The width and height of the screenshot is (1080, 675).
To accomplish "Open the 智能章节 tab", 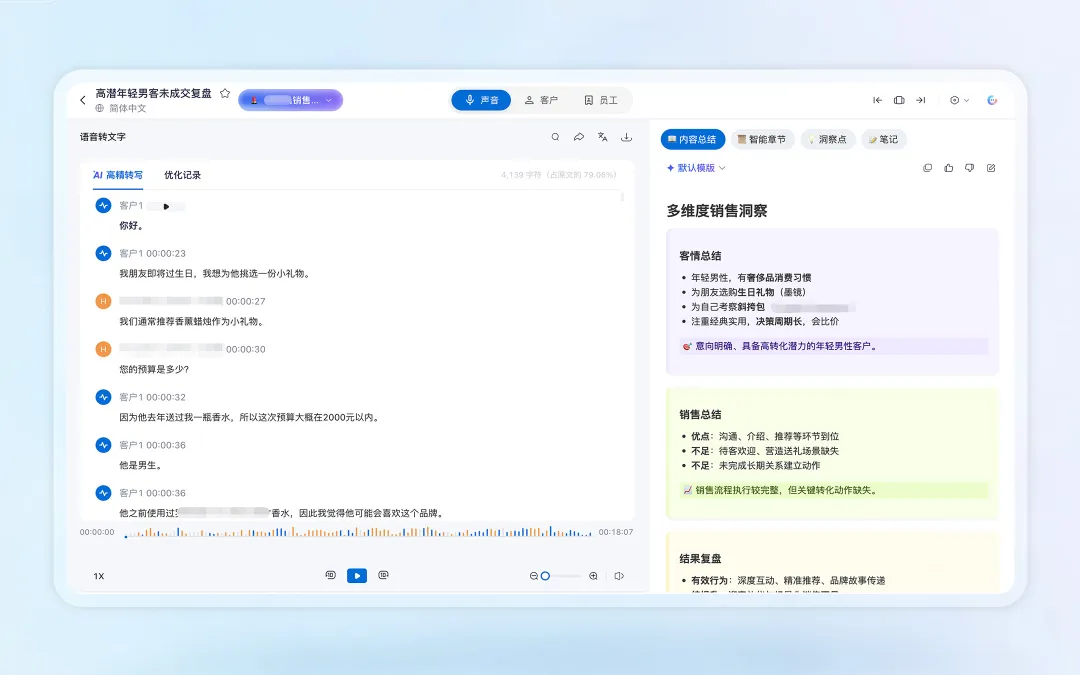I will (x=762, y=139).
